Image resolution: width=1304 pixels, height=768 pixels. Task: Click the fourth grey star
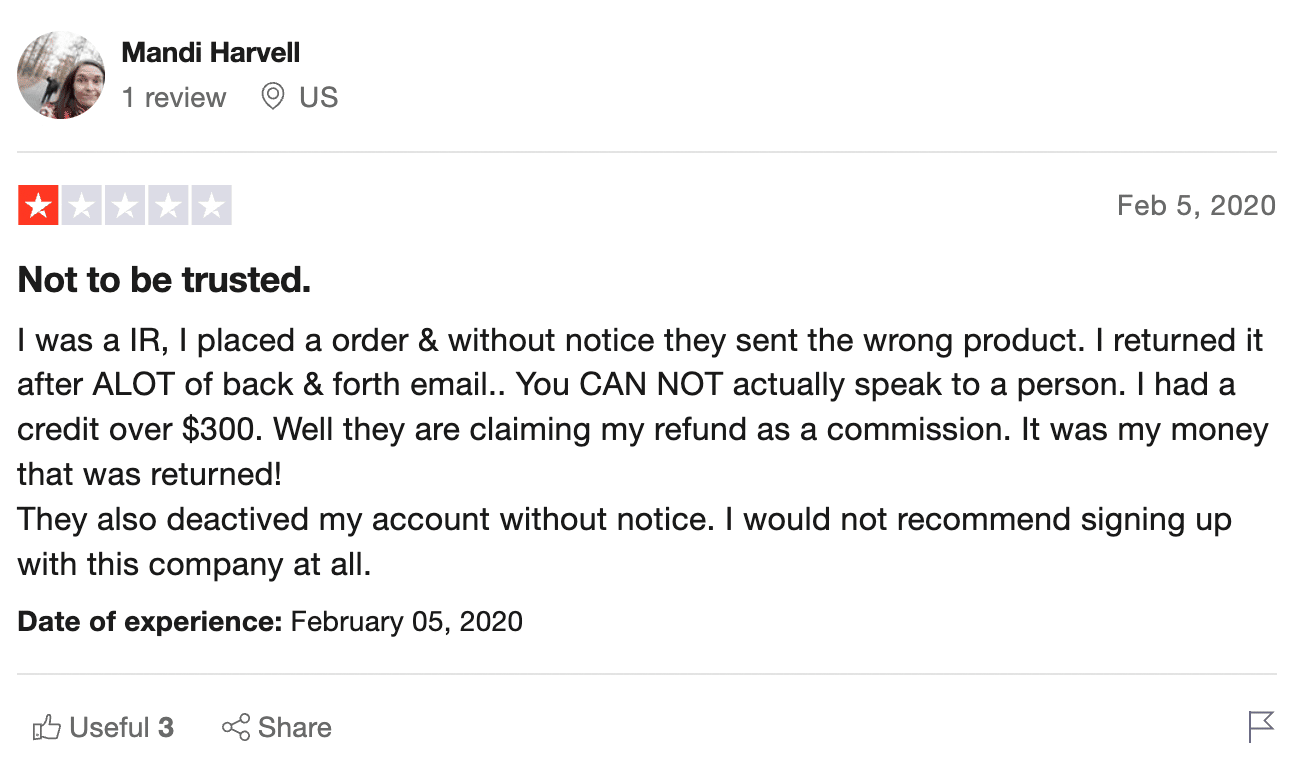click(168, 205)
